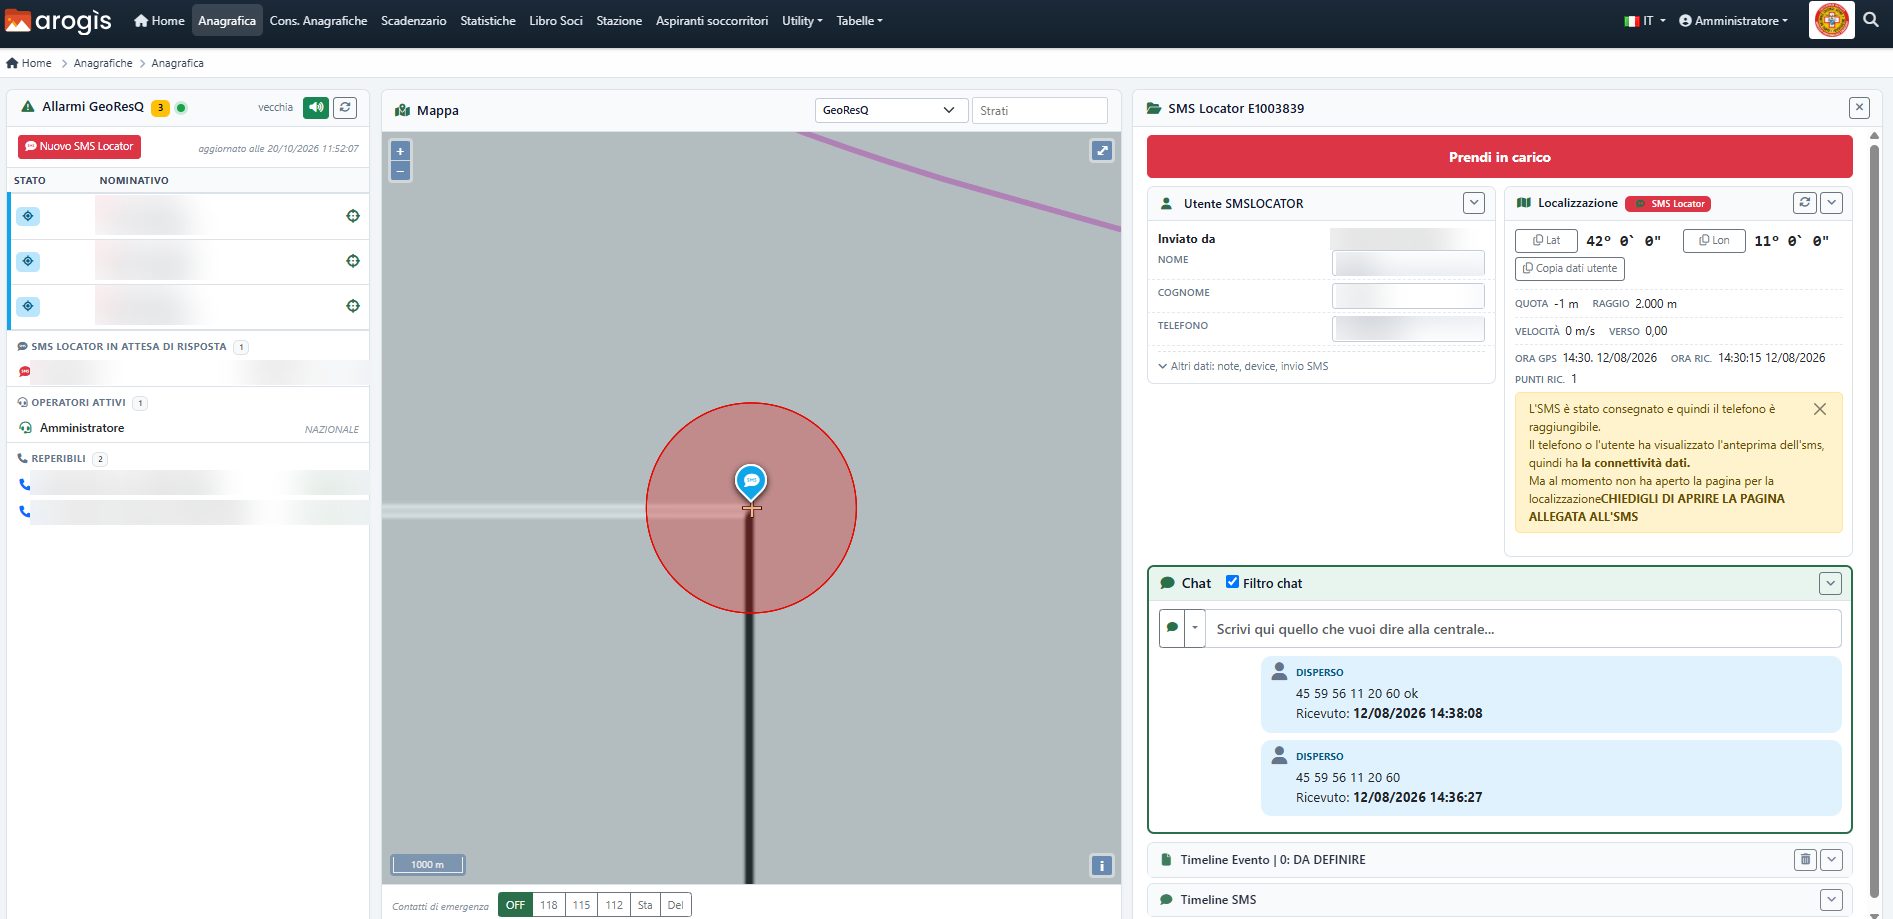Refresh the Localizzazione panel

coord(1805,203)
